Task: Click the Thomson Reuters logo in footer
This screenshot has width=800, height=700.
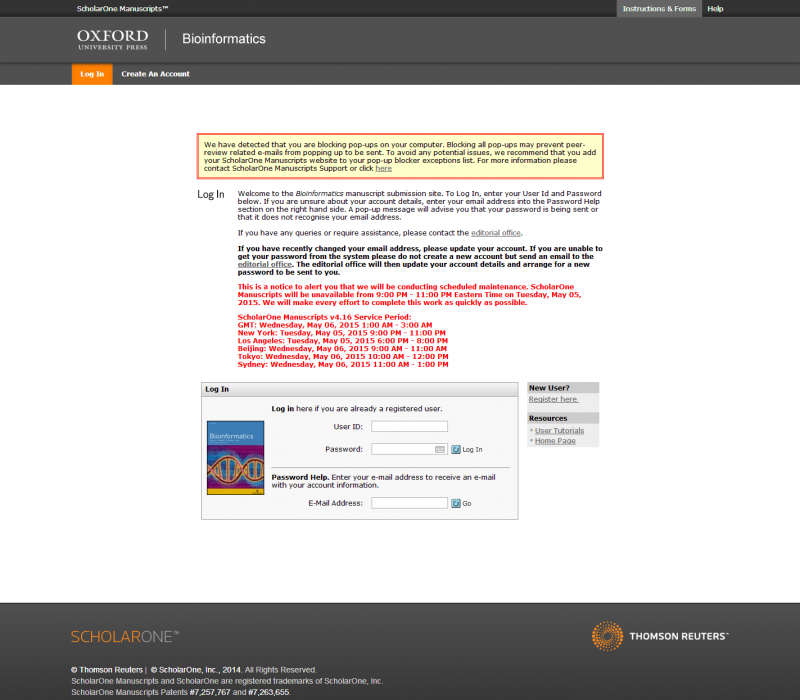Action: [660, 636]
